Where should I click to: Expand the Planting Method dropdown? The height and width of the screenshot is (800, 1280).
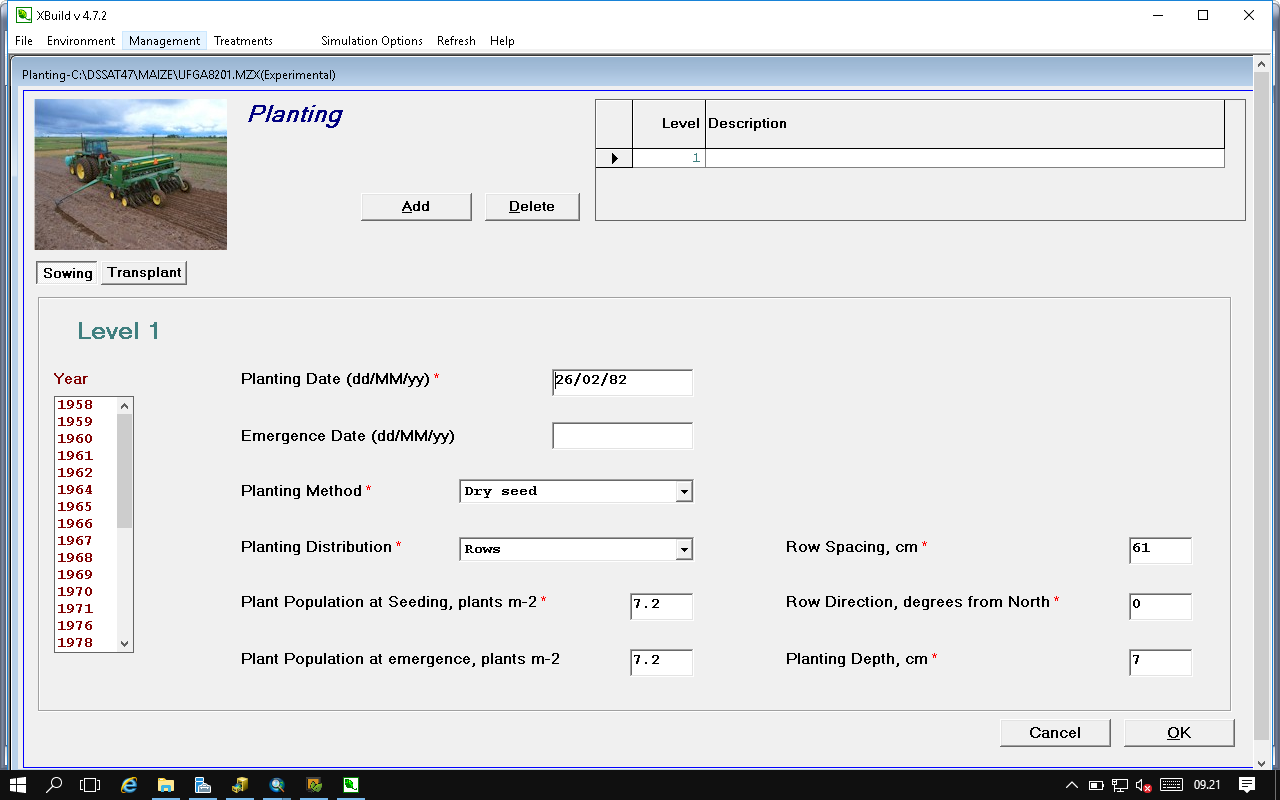(x=684, y=491)
